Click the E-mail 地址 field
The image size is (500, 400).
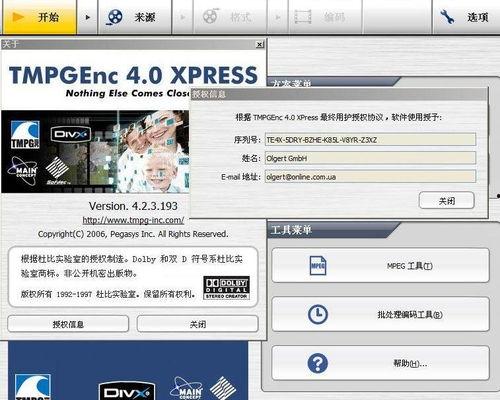point(370,177)
